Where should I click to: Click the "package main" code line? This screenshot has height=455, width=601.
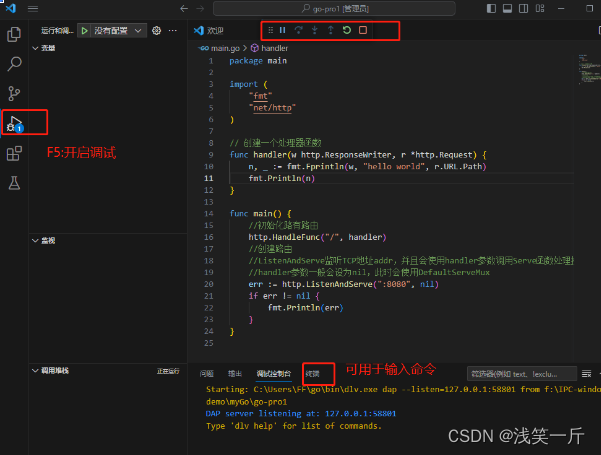pos(258,61)
